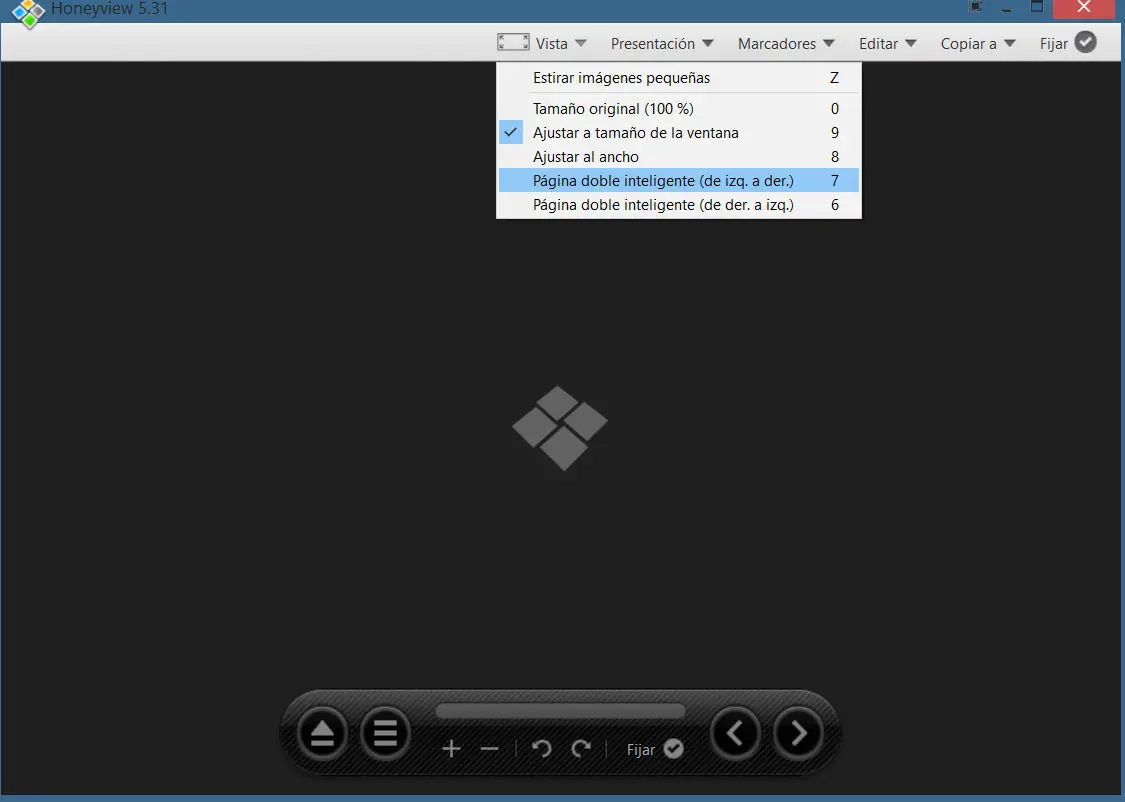Go to next image arrow
This screenshot has height=802, width=1125.
click(798, 733)
